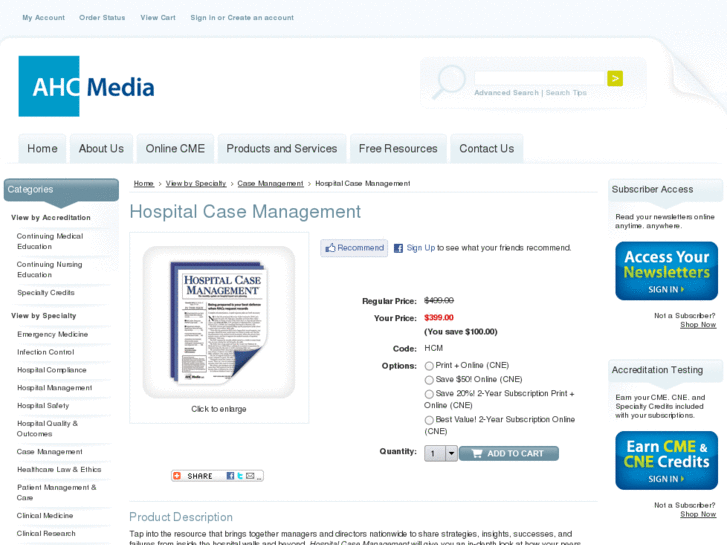727x545 pixels.
Task: Click the Add to Cart button
Action: pos(509,453)
